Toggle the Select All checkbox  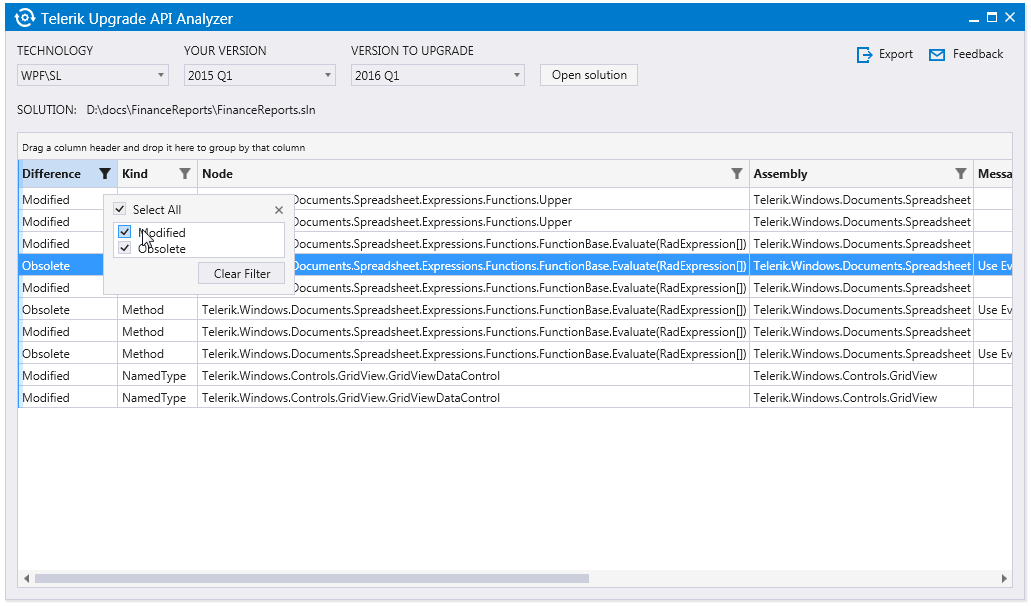tap(120, 210)
